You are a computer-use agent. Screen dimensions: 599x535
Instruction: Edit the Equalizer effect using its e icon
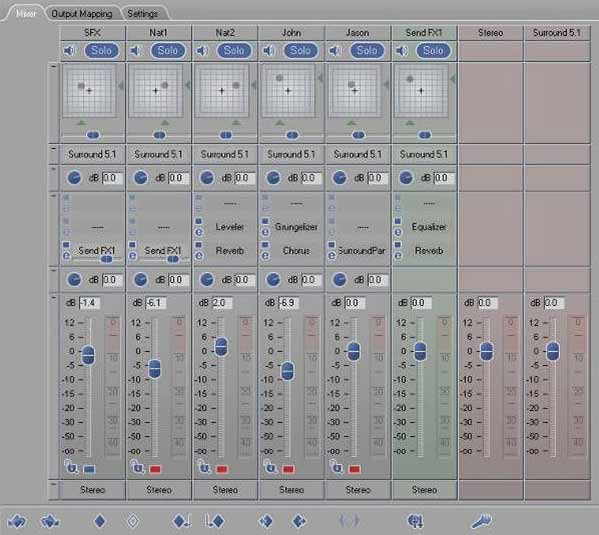tap(398, 232)
